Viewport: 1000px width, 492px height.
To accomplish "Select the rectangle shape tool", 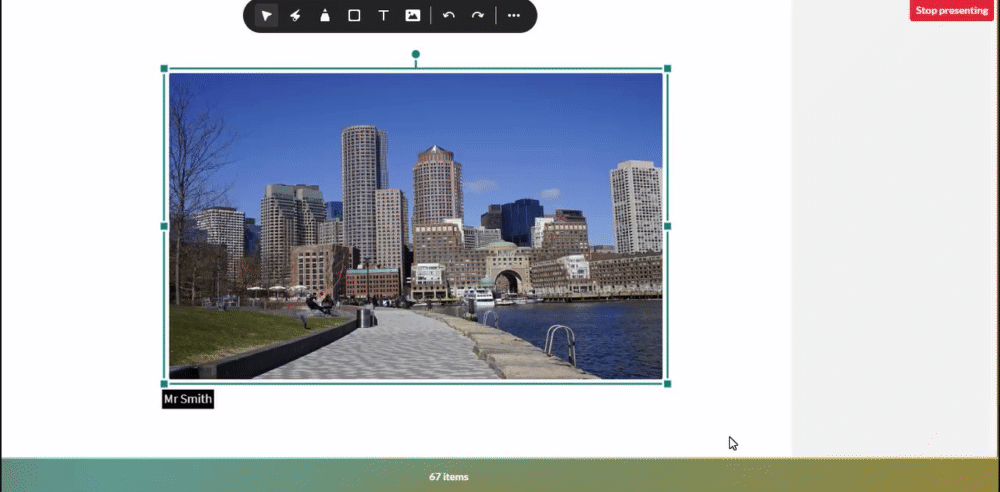I will pos(354,16).
